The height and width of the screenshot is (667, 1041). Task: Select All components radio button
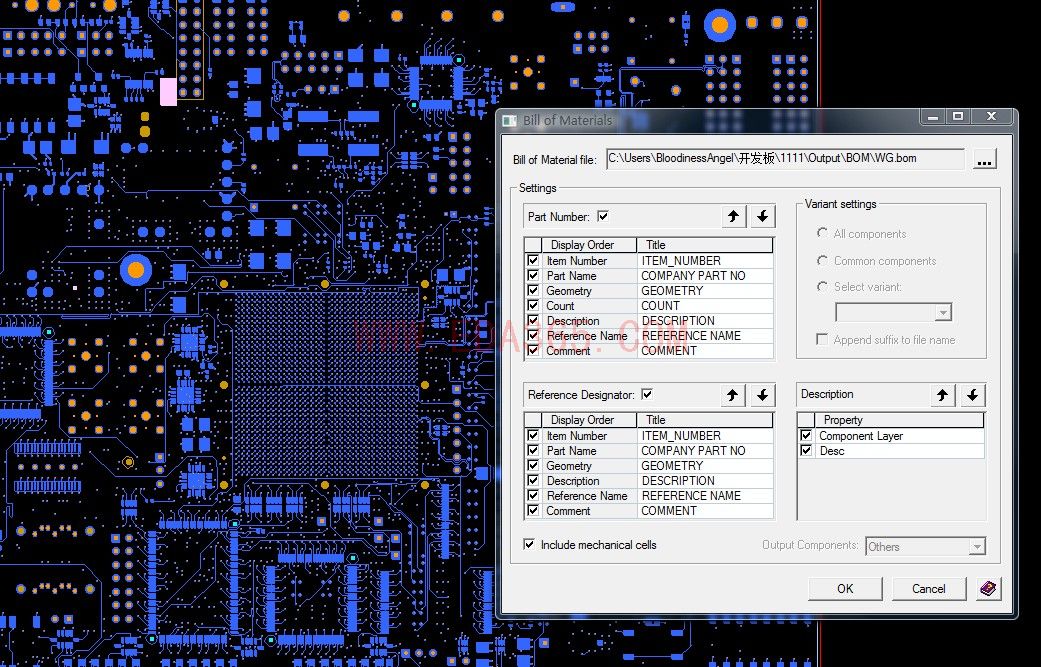[823, 233]
